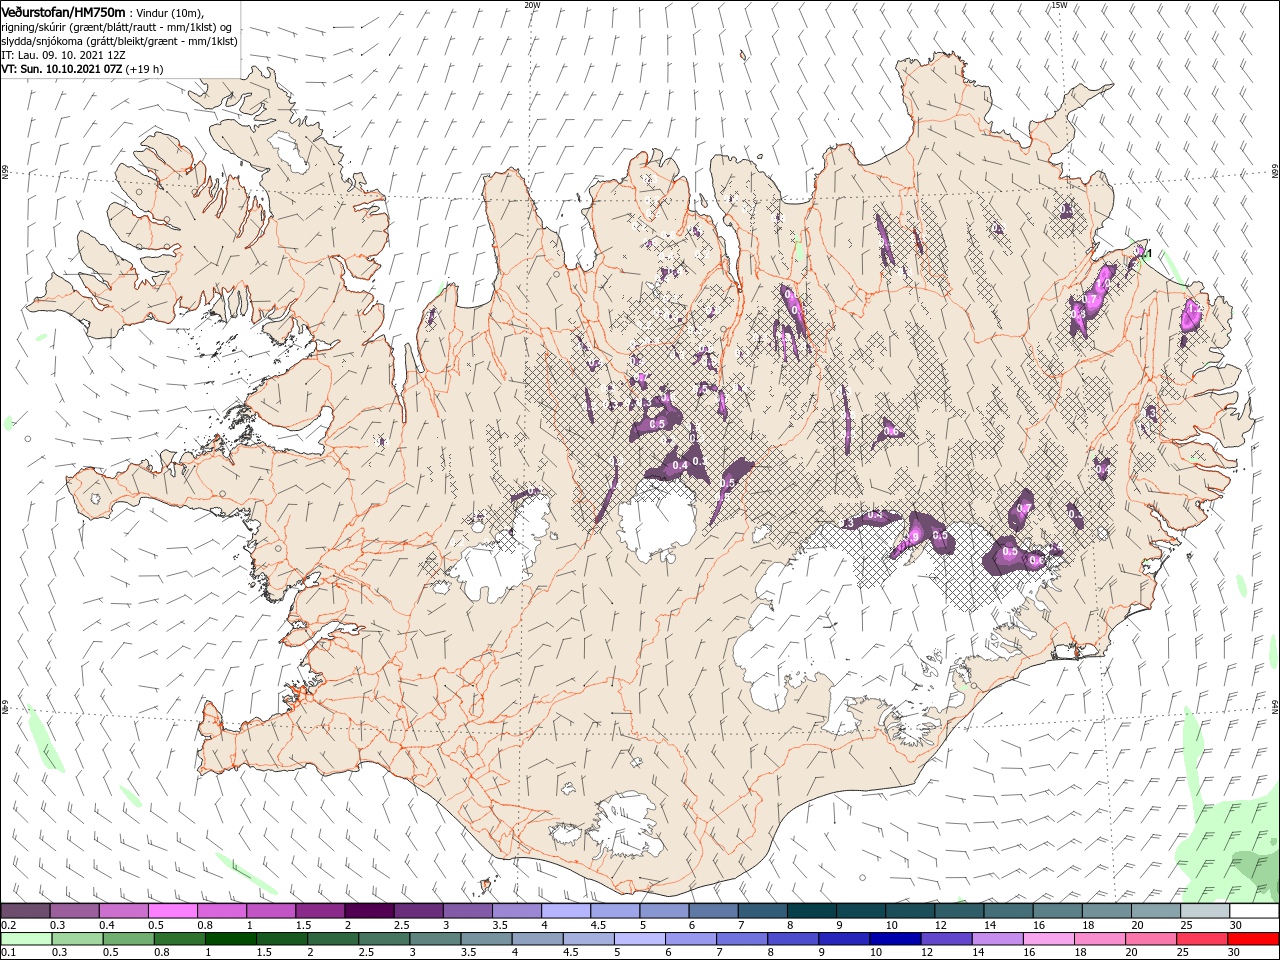This screenshot has height=960, width=1280.
Task: Click the 0.4 contour label on the map
Action: 680,464
